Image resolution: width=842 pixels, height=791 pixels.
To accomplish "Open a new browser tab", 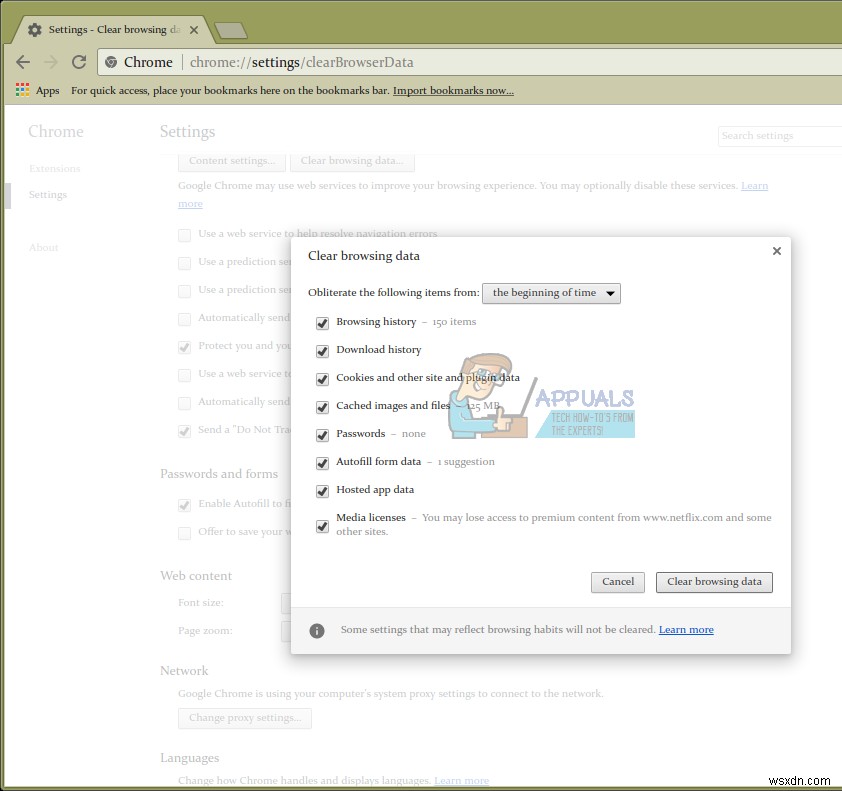I will click(231, 29).
